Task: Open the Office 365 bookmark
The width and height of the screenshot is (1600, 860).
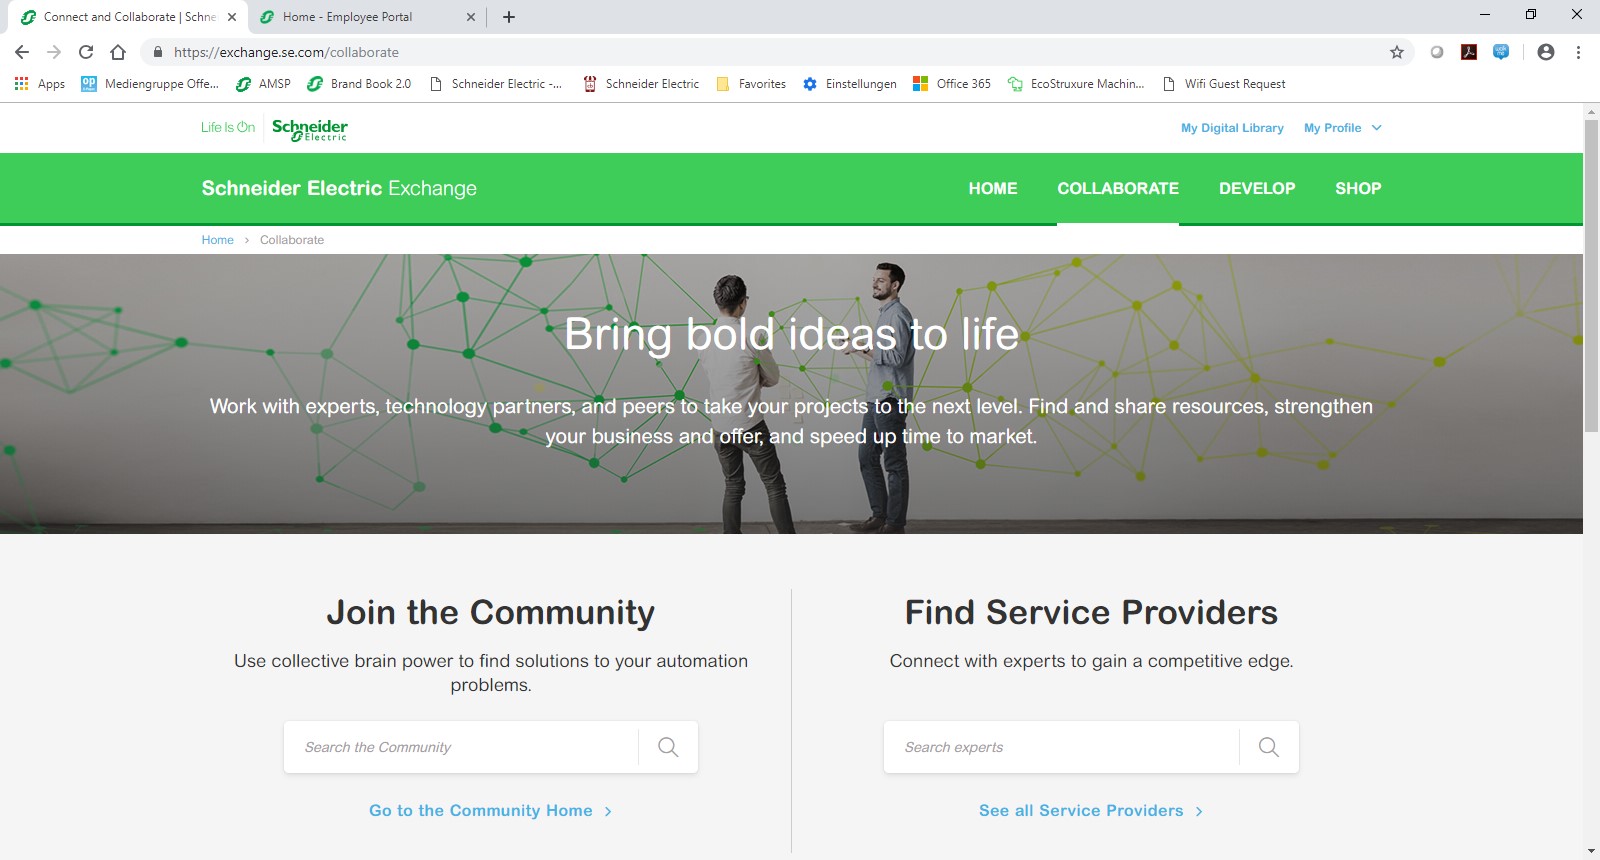Action: pyautogui.click(x=952, y=84)
